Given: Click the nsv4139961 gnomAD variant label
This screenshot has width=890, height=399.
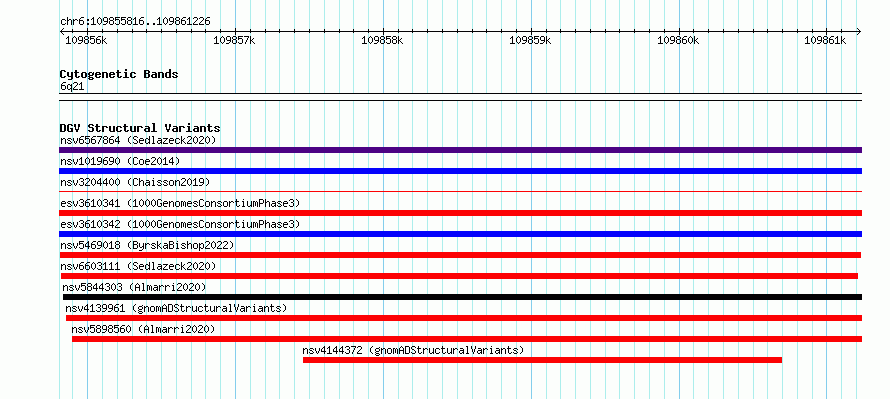Looking at the screenshot, I should tap(177, 308).
